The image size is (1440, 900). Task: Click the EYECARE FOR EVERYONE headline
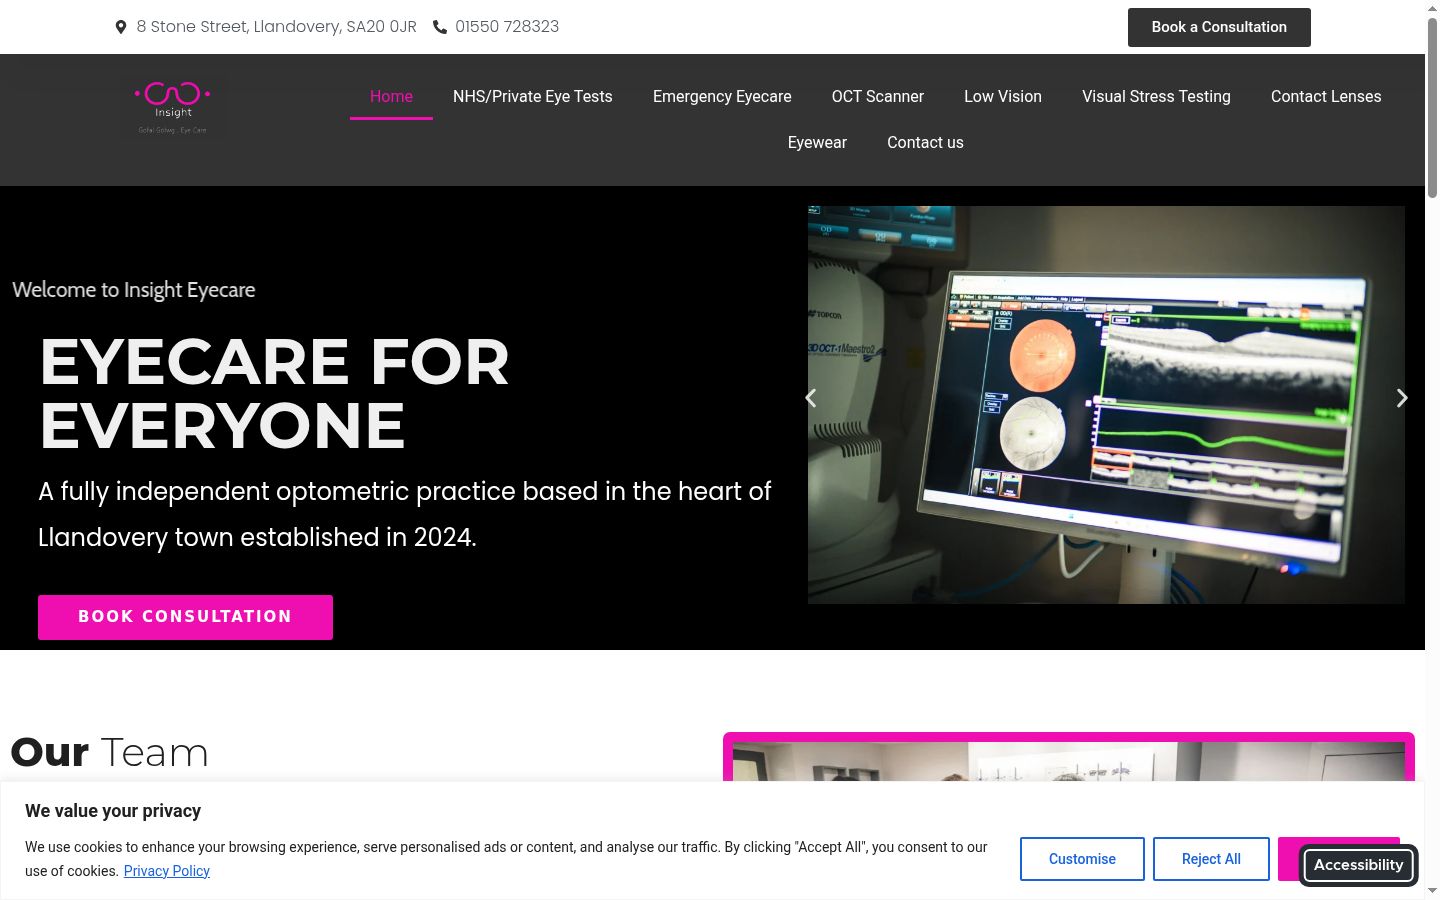[274, 393]
